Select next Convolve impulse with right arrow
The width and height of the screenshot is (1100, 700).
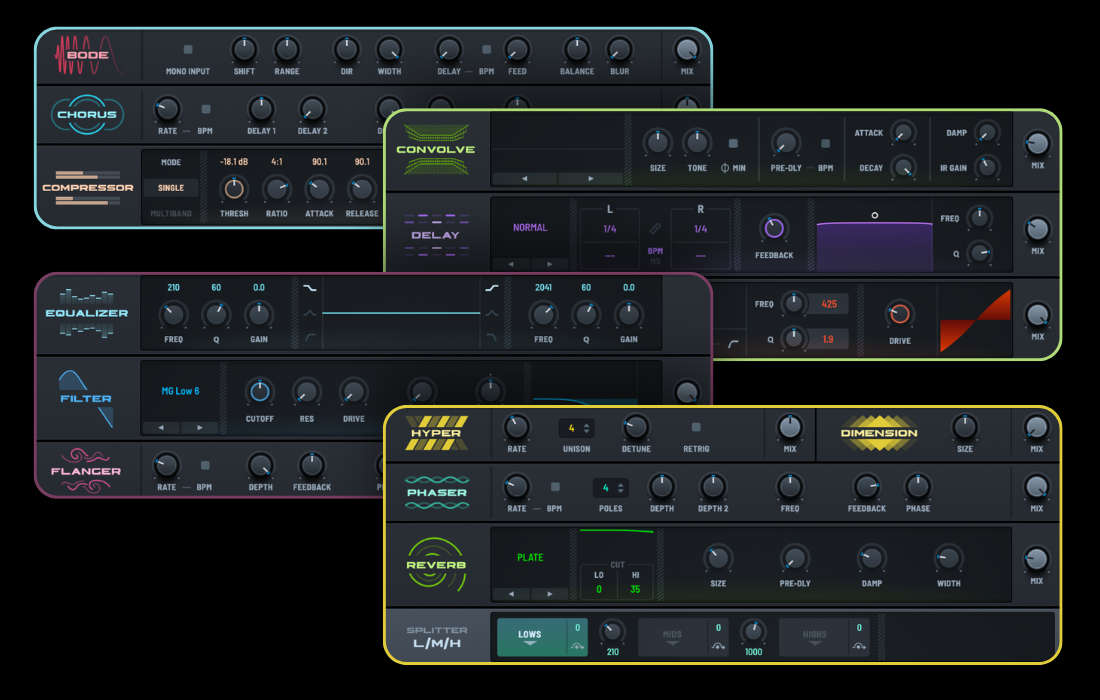pos(591,178)
